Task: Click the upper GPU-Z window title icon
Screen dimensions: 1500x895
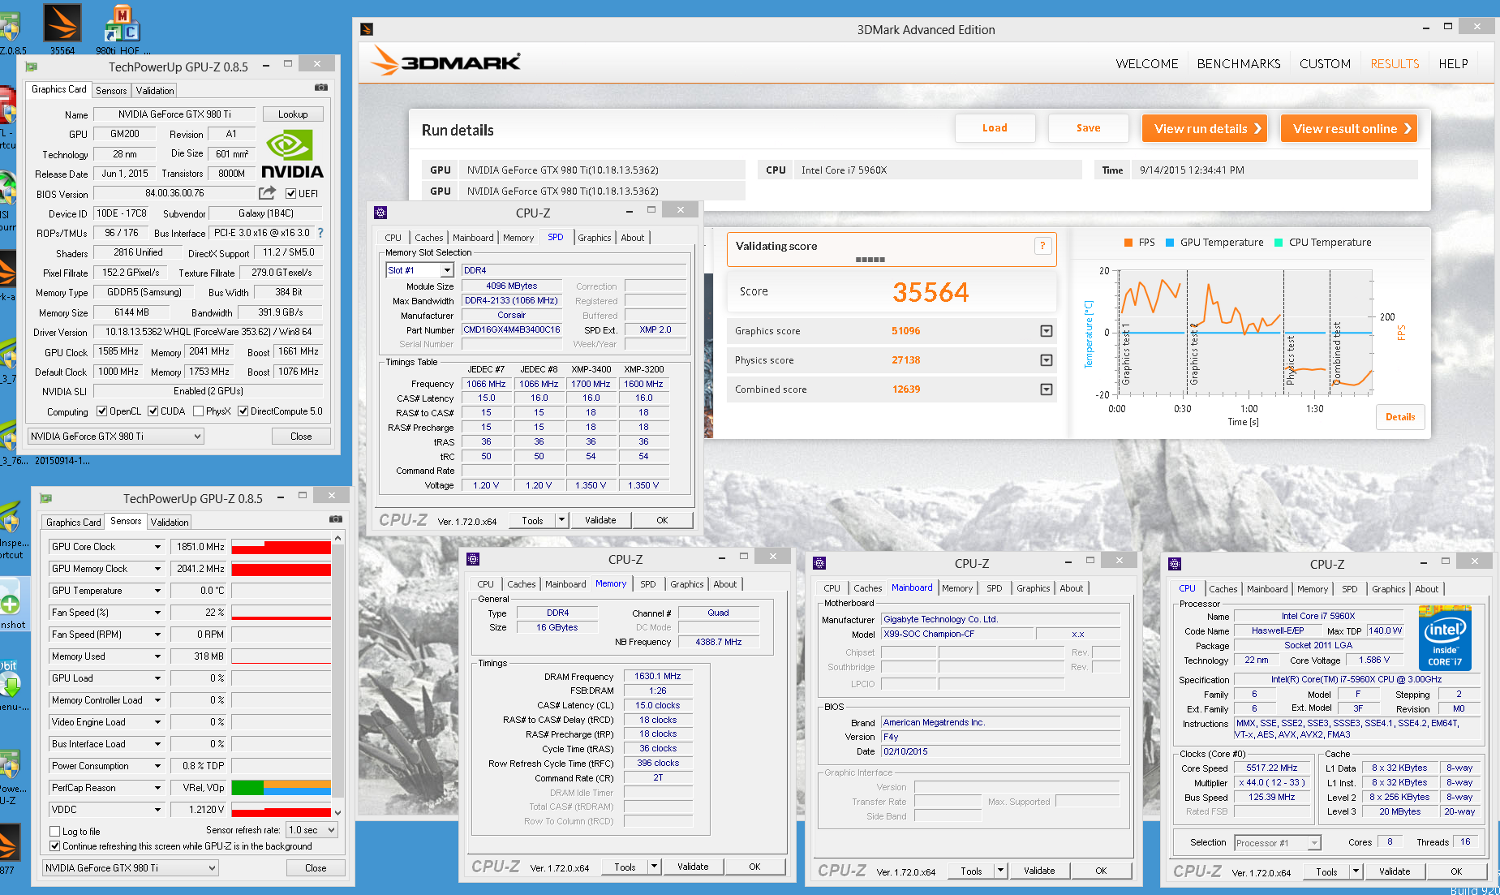Action: click(31, 67)
